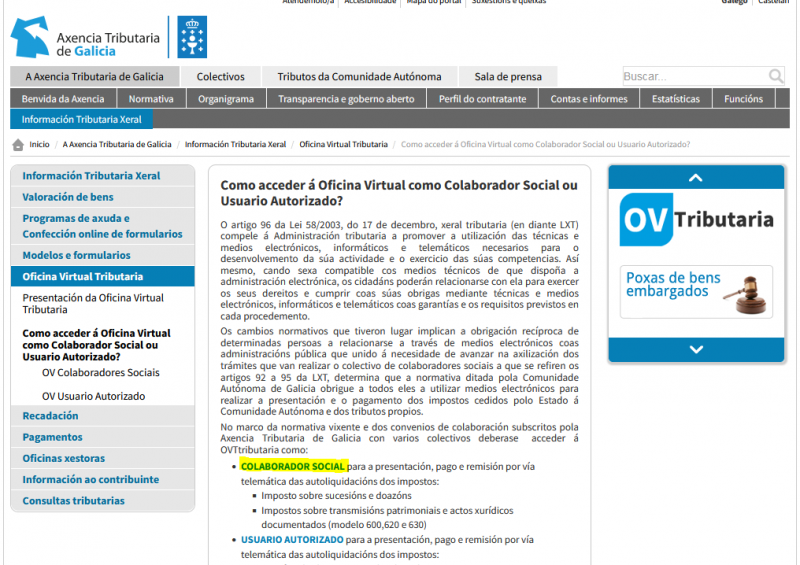
Task: Open the A Axencia Tributaria de Galicia tab
Action: click(x=94, y=77)
